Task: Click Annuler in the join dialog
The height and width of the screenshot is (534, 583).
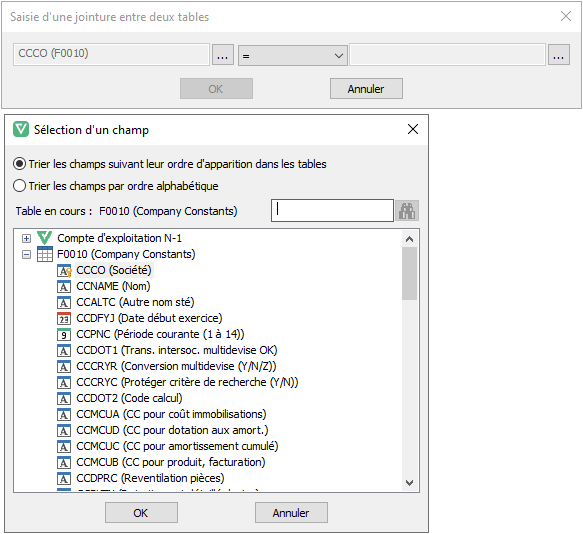Action: pos(366,89)
